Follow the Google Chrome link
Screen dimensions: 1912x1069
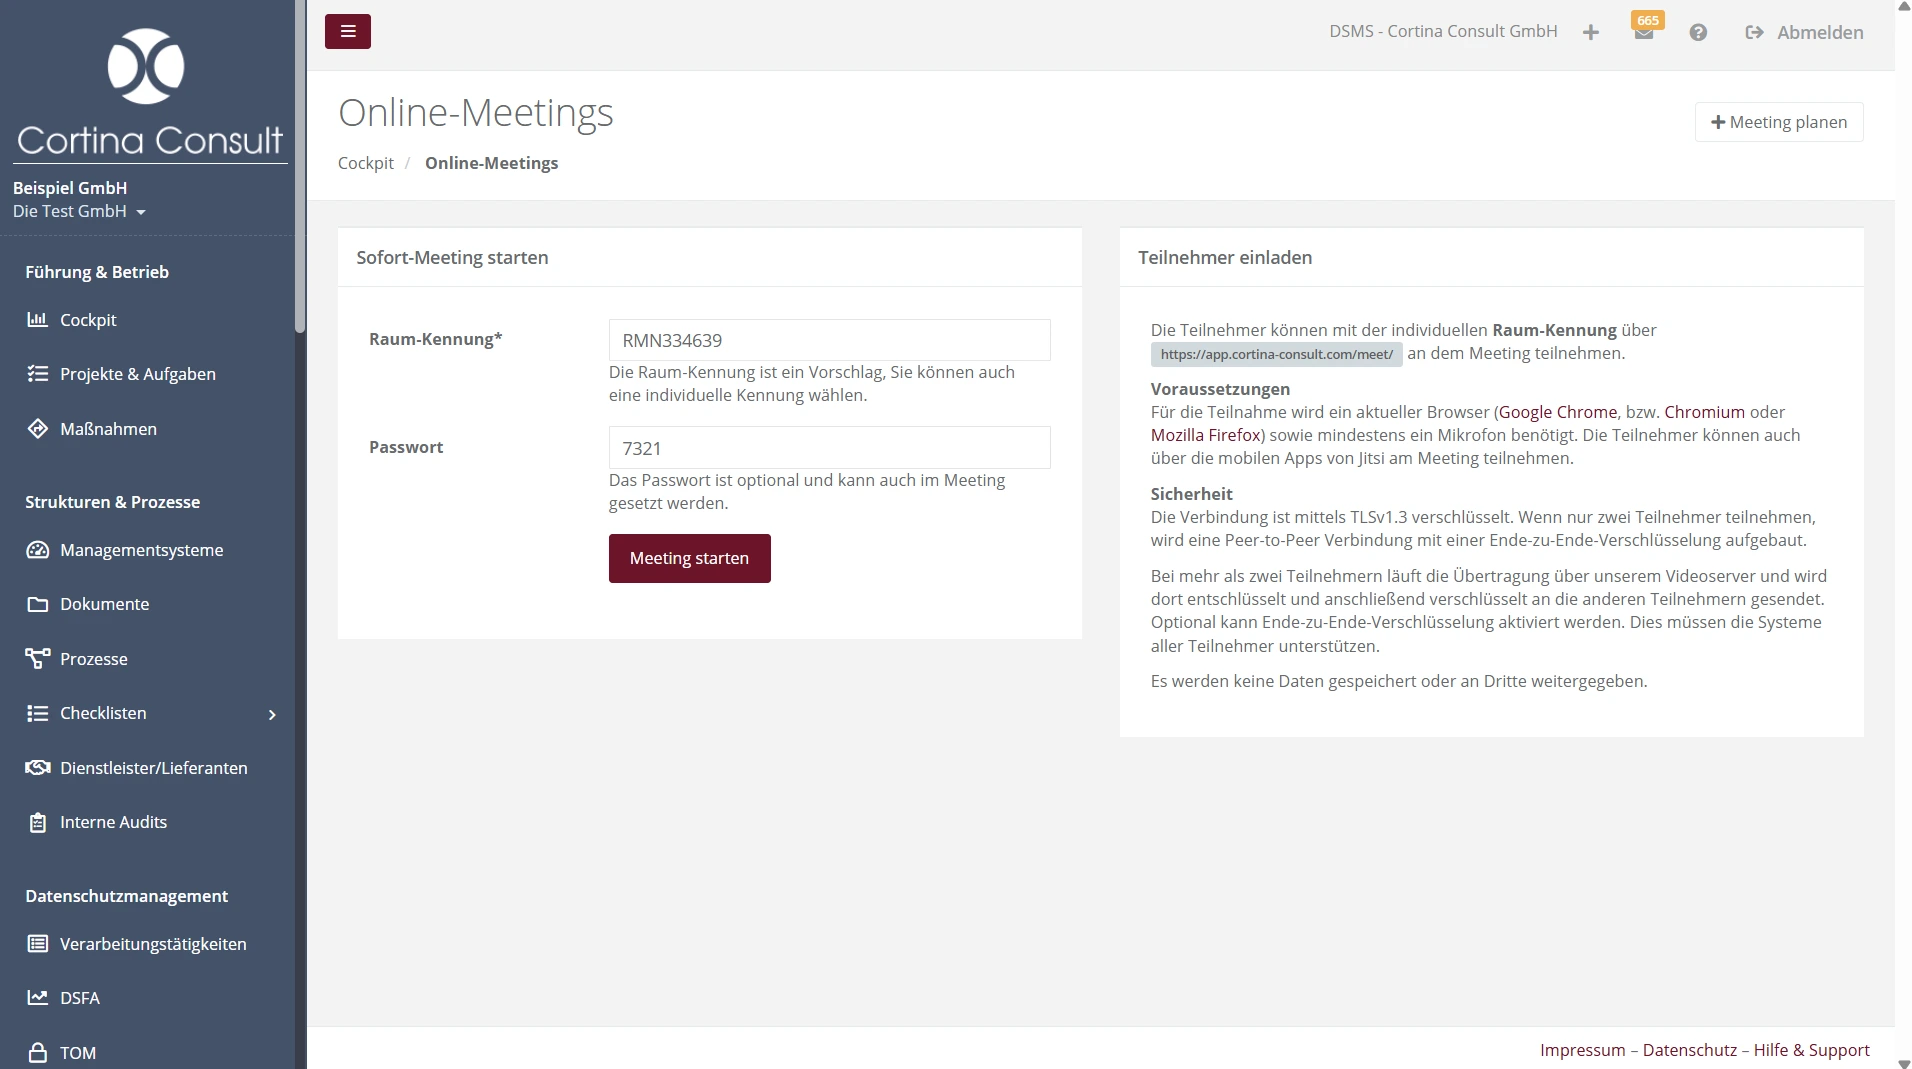click(1557, 412)
